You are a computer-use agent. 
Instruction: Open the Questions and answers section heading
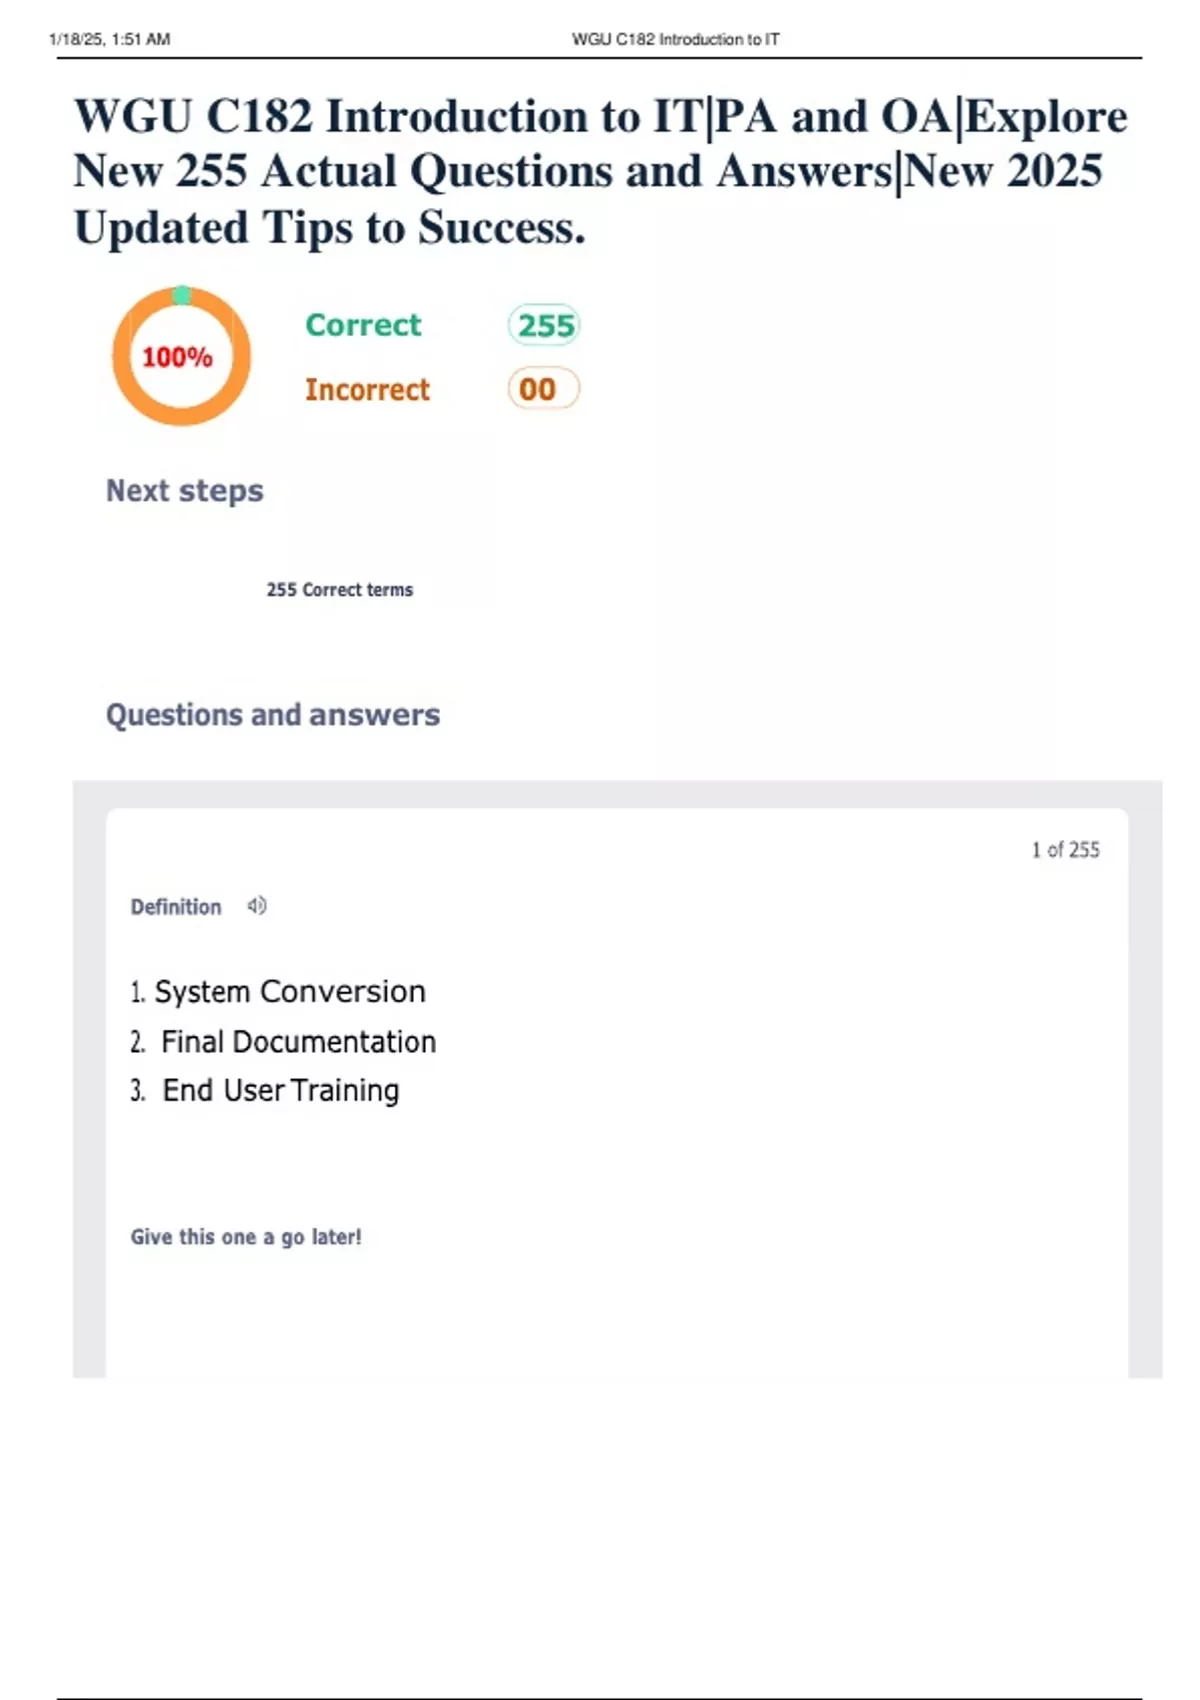pyautogui.click(x=273, y=715)
